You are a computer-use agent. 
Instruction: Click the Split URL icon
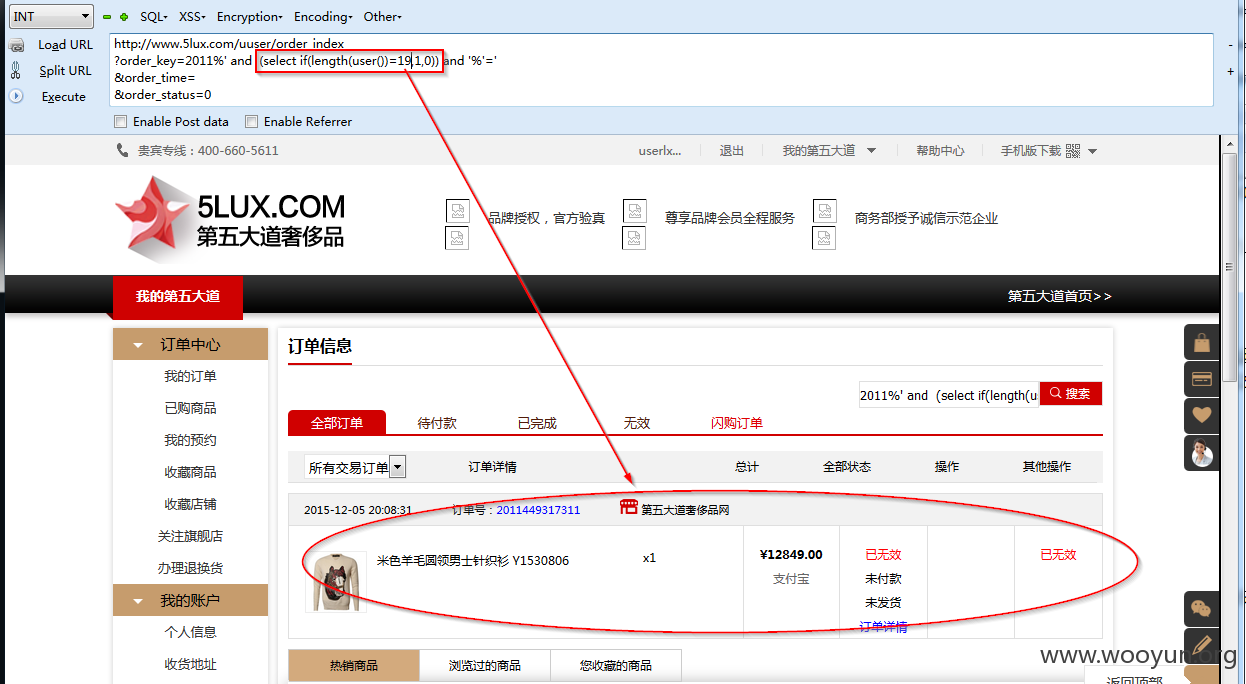coord(16,71)
